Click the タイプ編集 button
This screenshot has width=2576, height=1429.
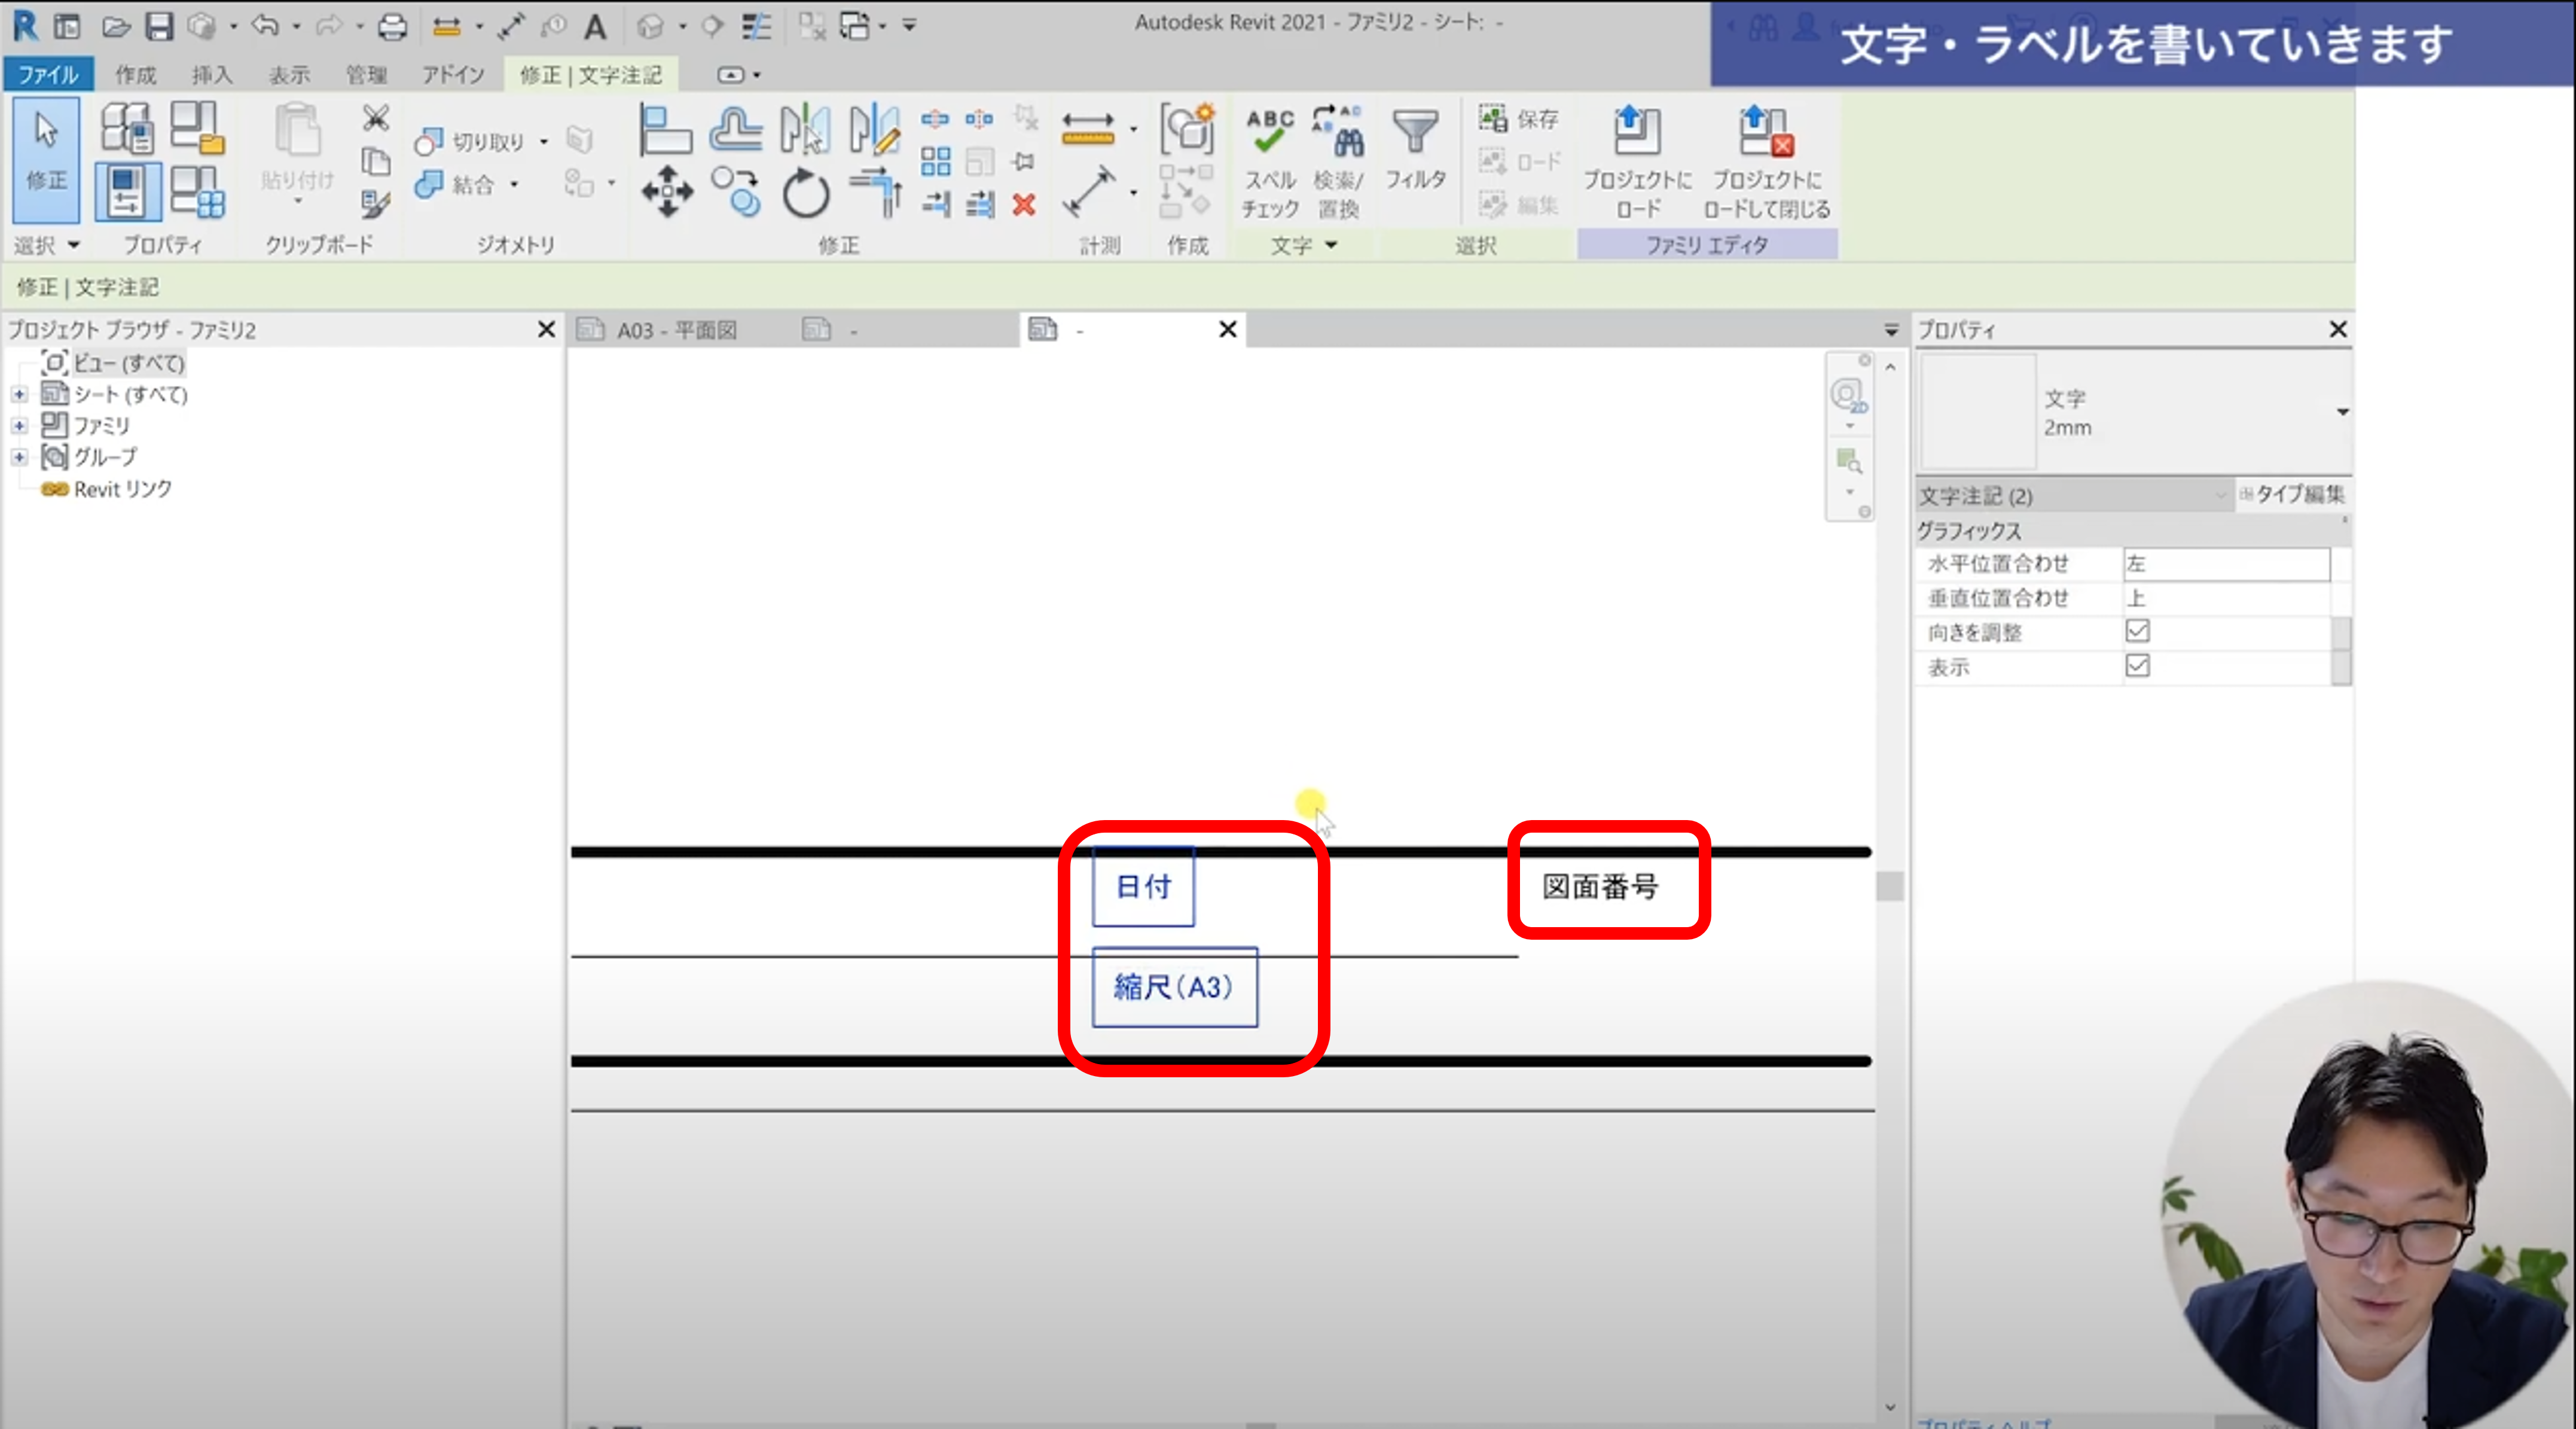click(x=2292, y=494)
